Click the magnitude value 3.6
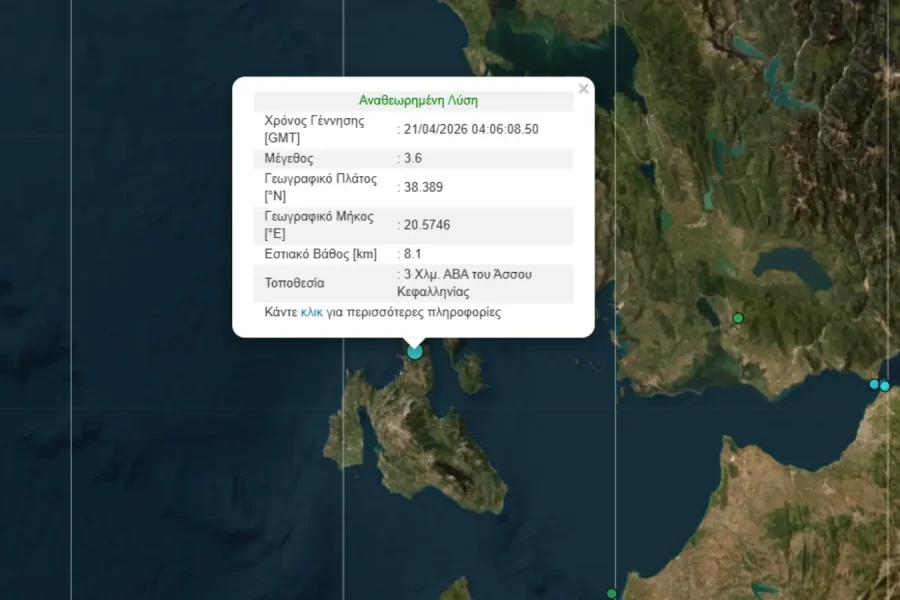The width and height of the screenshot is (900, 600). click(412, 158)
